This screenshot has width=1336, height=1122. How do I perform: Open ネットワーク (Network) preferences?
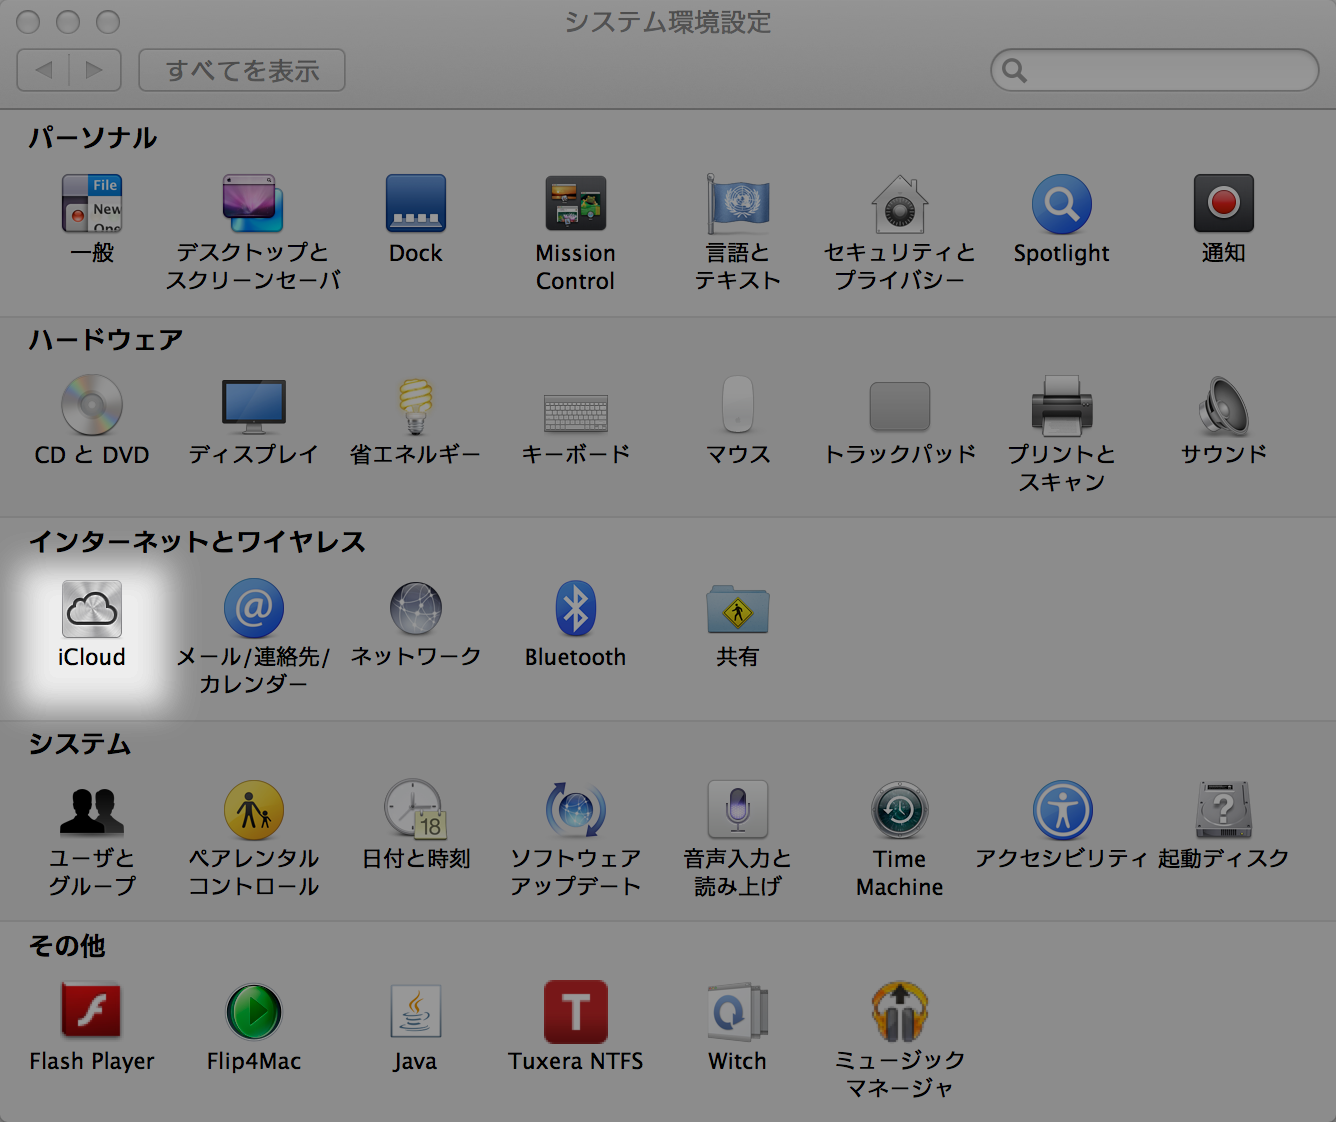pos(416,608)
